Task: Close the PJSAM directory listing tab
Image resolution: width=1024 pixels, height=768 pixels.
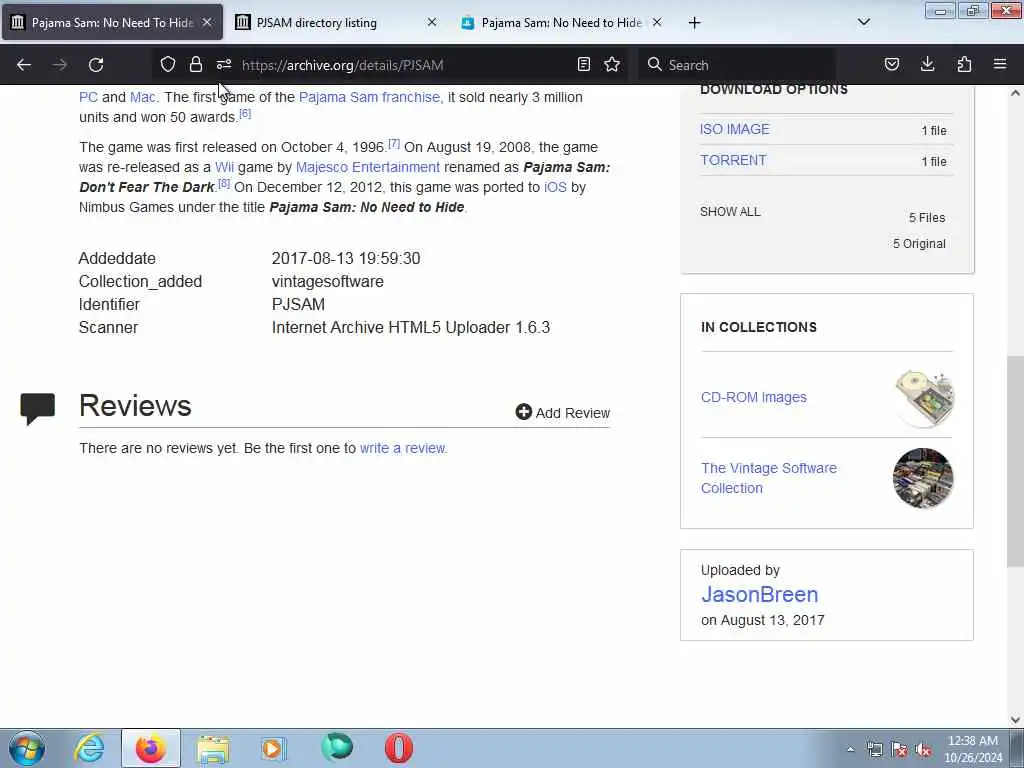Action: (432, 22)
